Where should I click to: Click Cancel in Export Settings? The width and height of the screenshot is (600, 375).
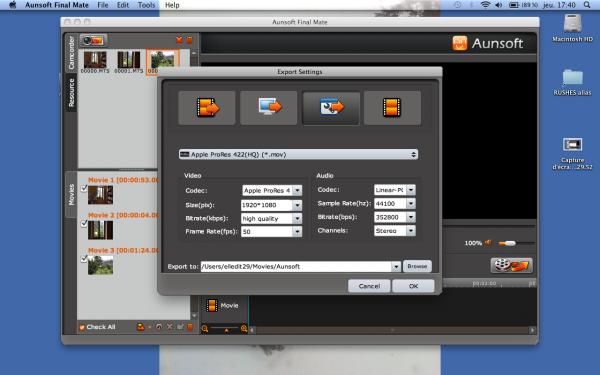[x=369, y=286]
